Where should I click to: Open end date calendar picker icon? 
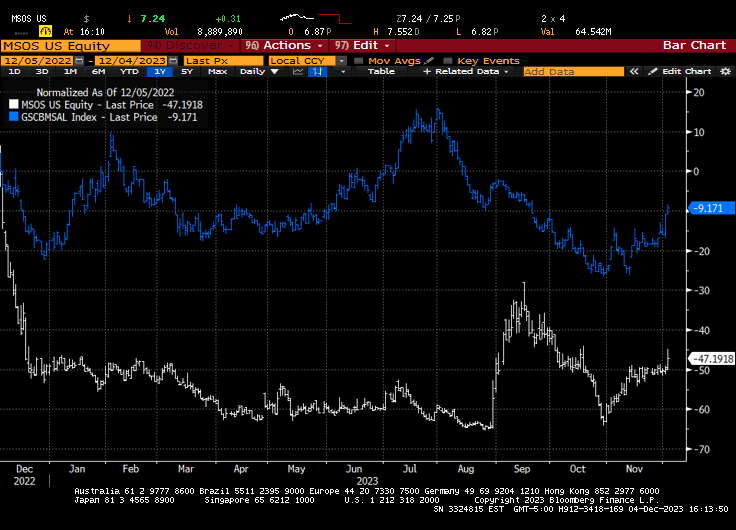click(173, 61)
